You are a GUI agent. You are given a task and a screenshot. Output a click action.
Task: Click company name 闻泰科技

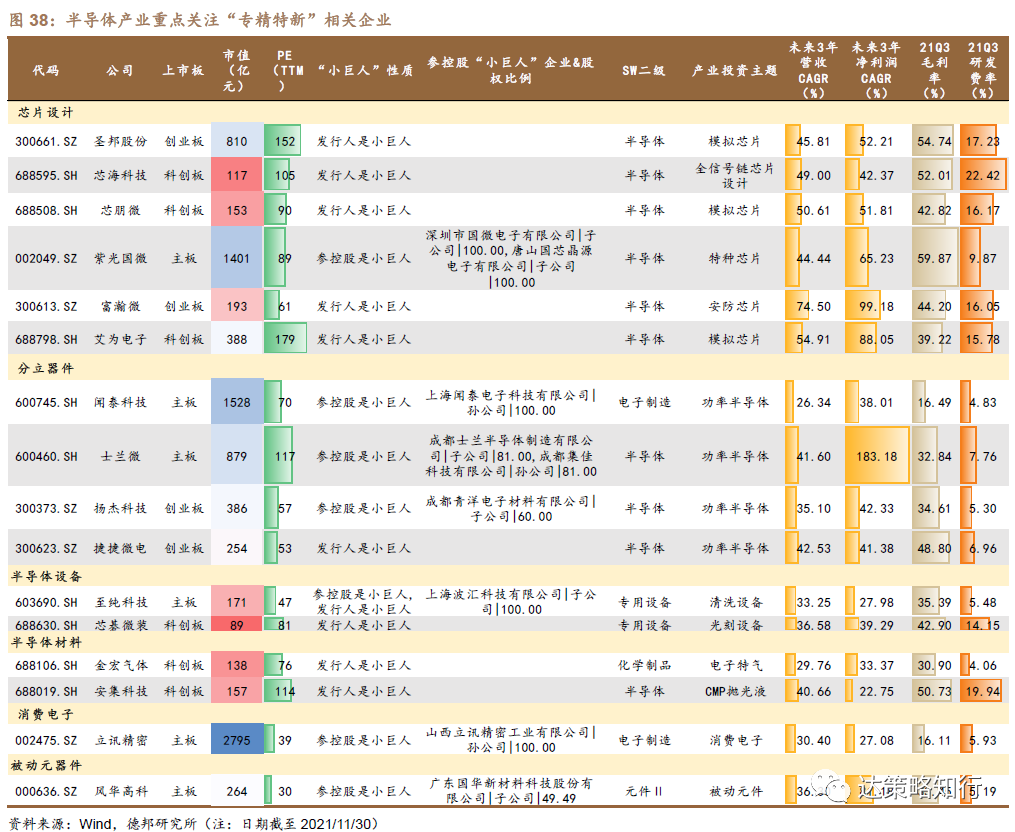[x=120, y=402]
